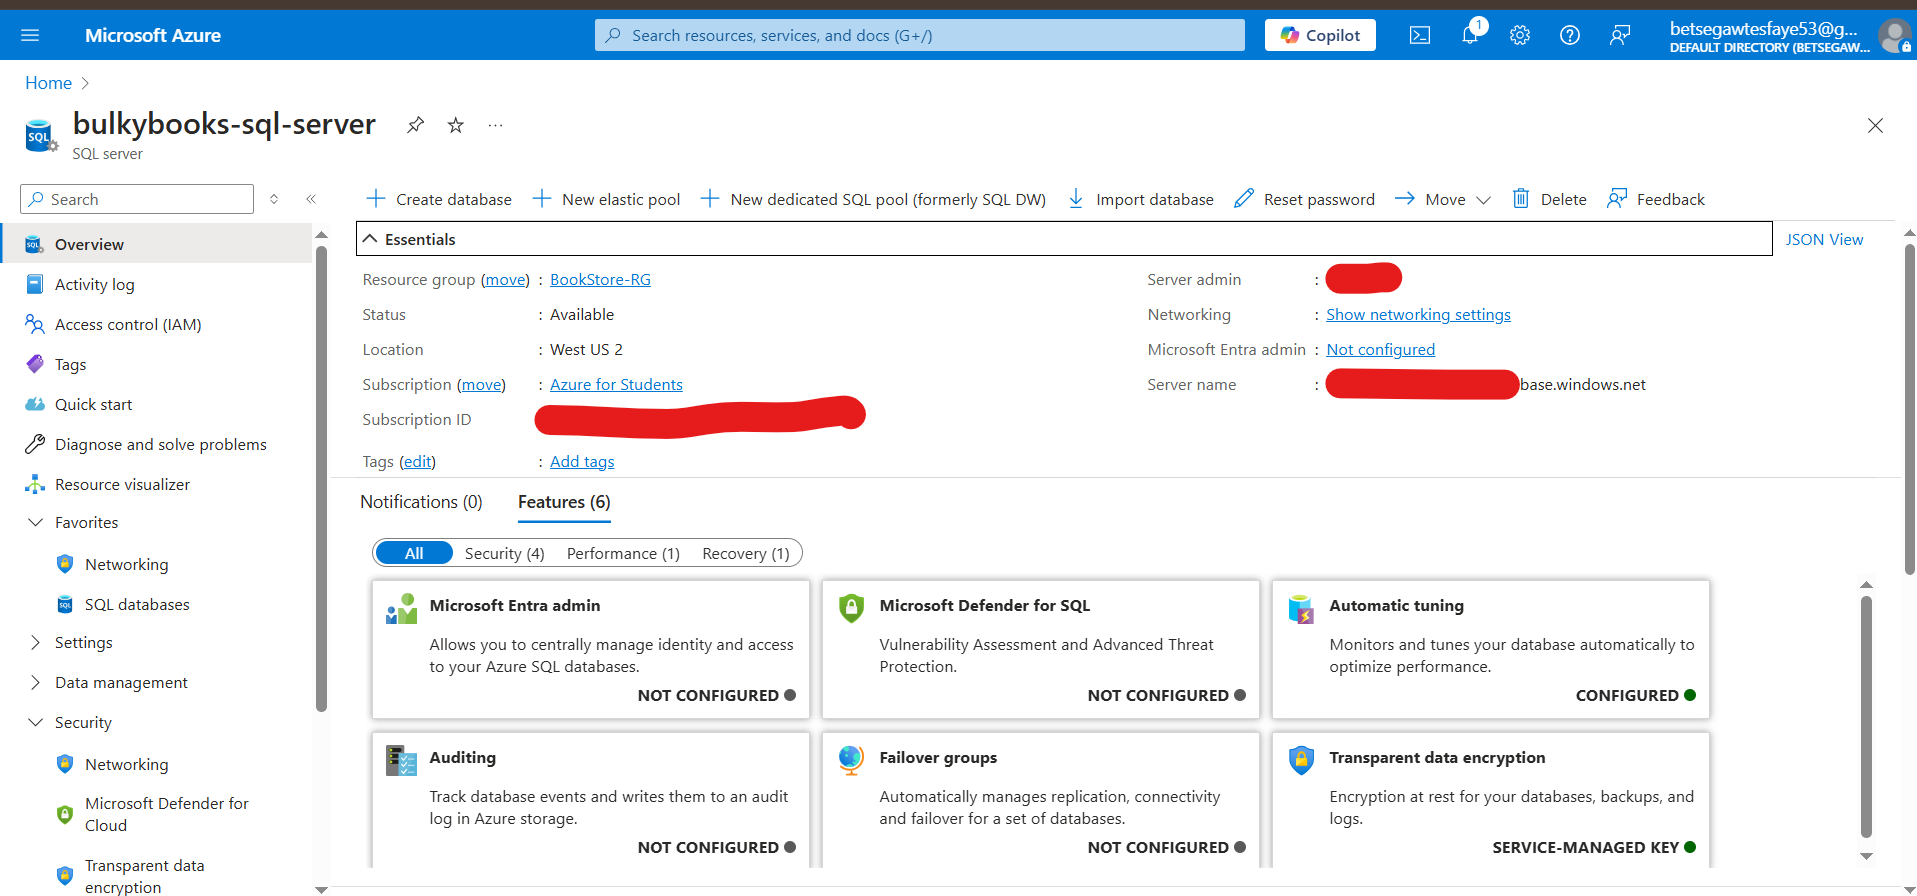The image size is (1917, 896).
Task: Click New elastic pool command
Action: point(606,199)
